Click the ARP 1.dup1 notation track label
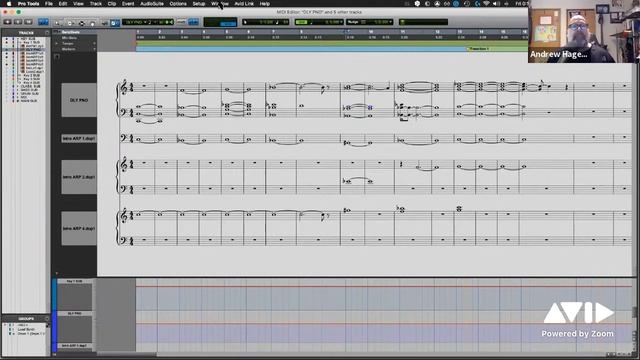This screenshot has width=640, height=360. coord(79,138)
